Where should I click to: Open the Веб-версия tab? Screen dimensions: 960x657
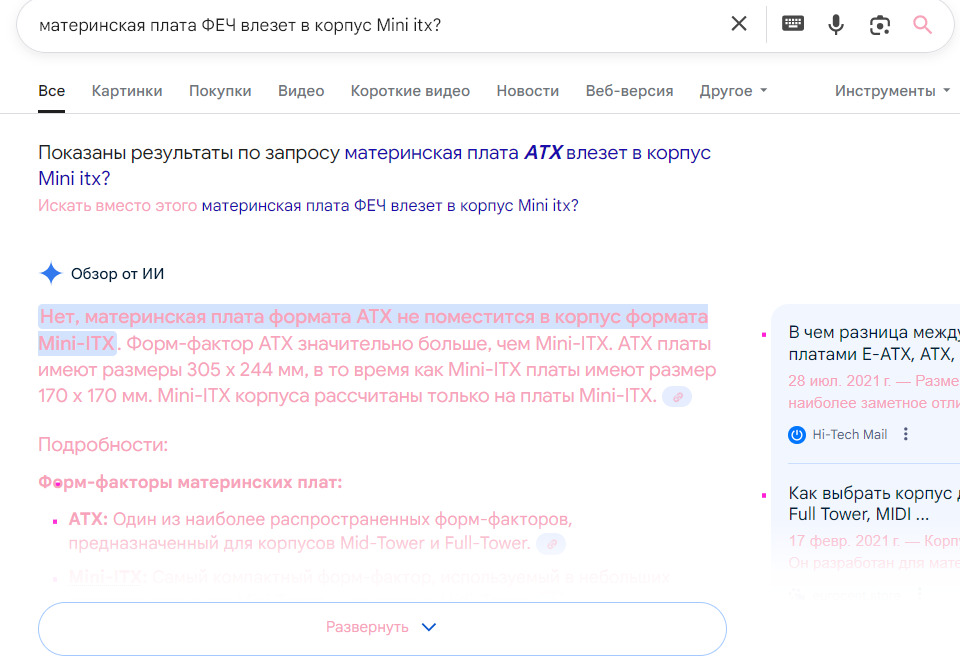[629, 91]
